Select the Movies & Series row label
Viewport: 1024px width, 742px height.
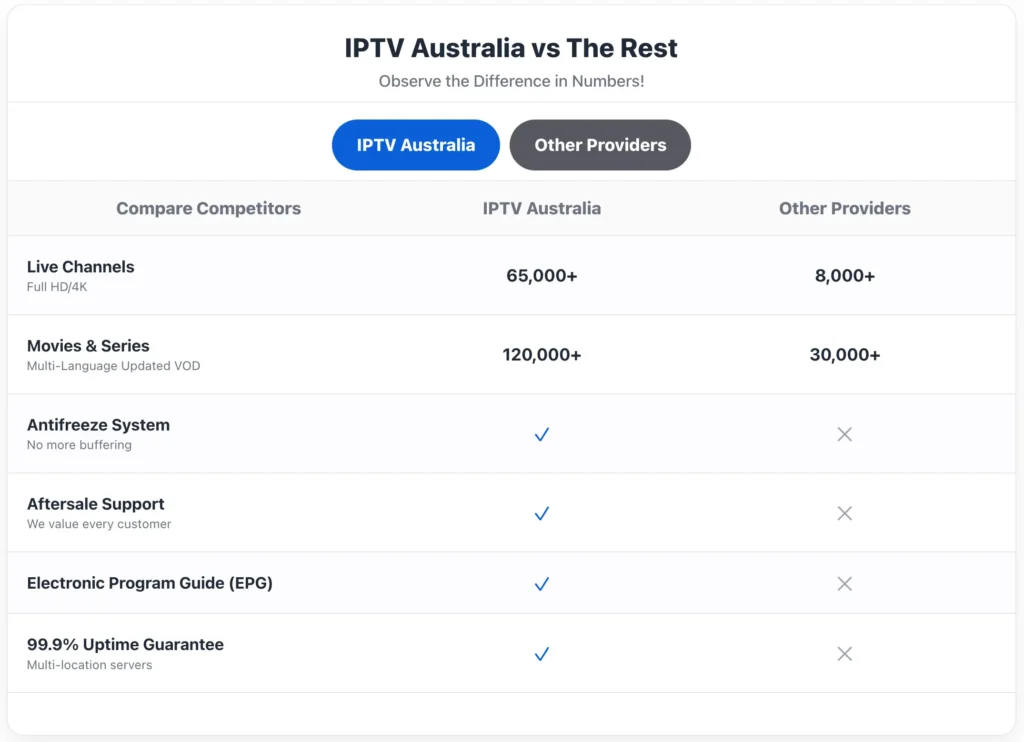coord(88,346)
